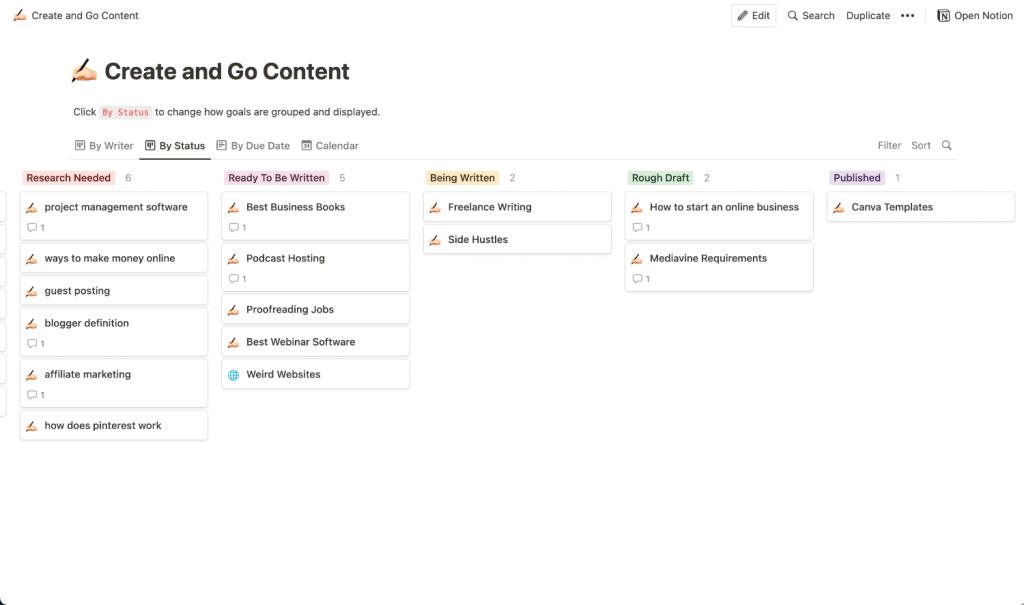Switch to the By Due Date view
This screenshot has height=605, width=1024.
click(260, 145)
